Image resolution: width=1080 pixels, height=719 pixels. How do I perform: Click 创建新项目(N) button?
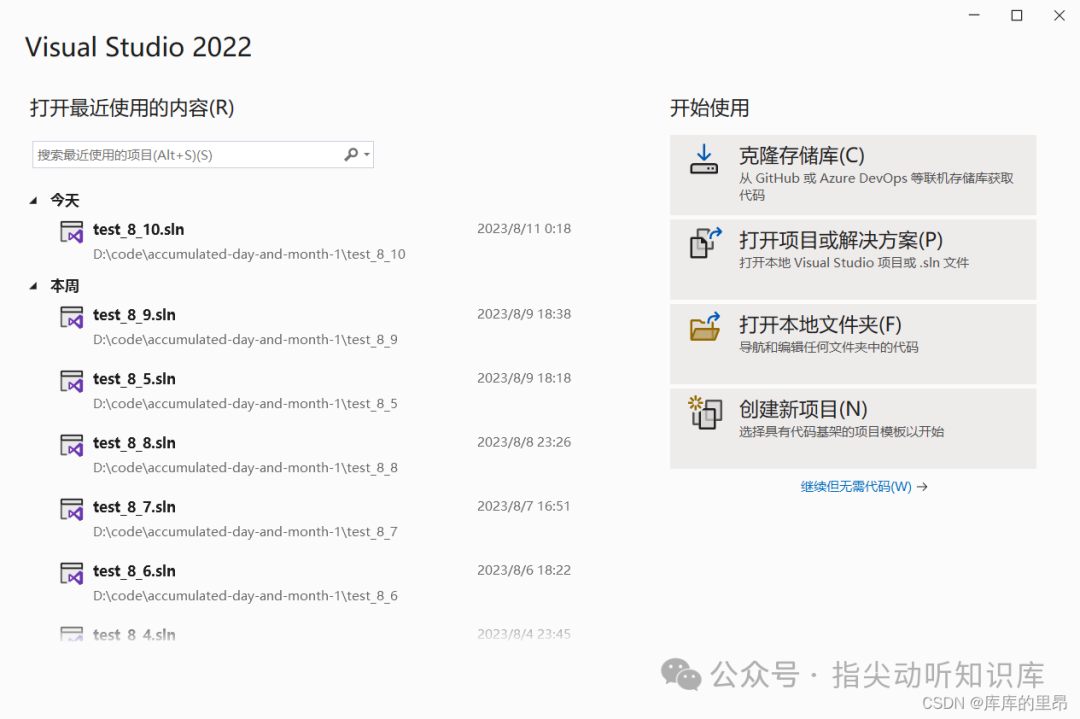tap(853, 428)
